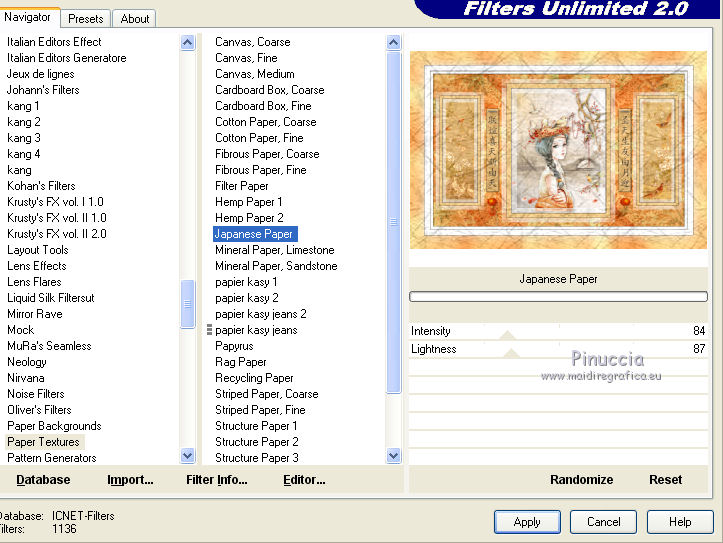Switch to the Navigator tab
This screenshot has height=543, width=723.
(27, 17)
